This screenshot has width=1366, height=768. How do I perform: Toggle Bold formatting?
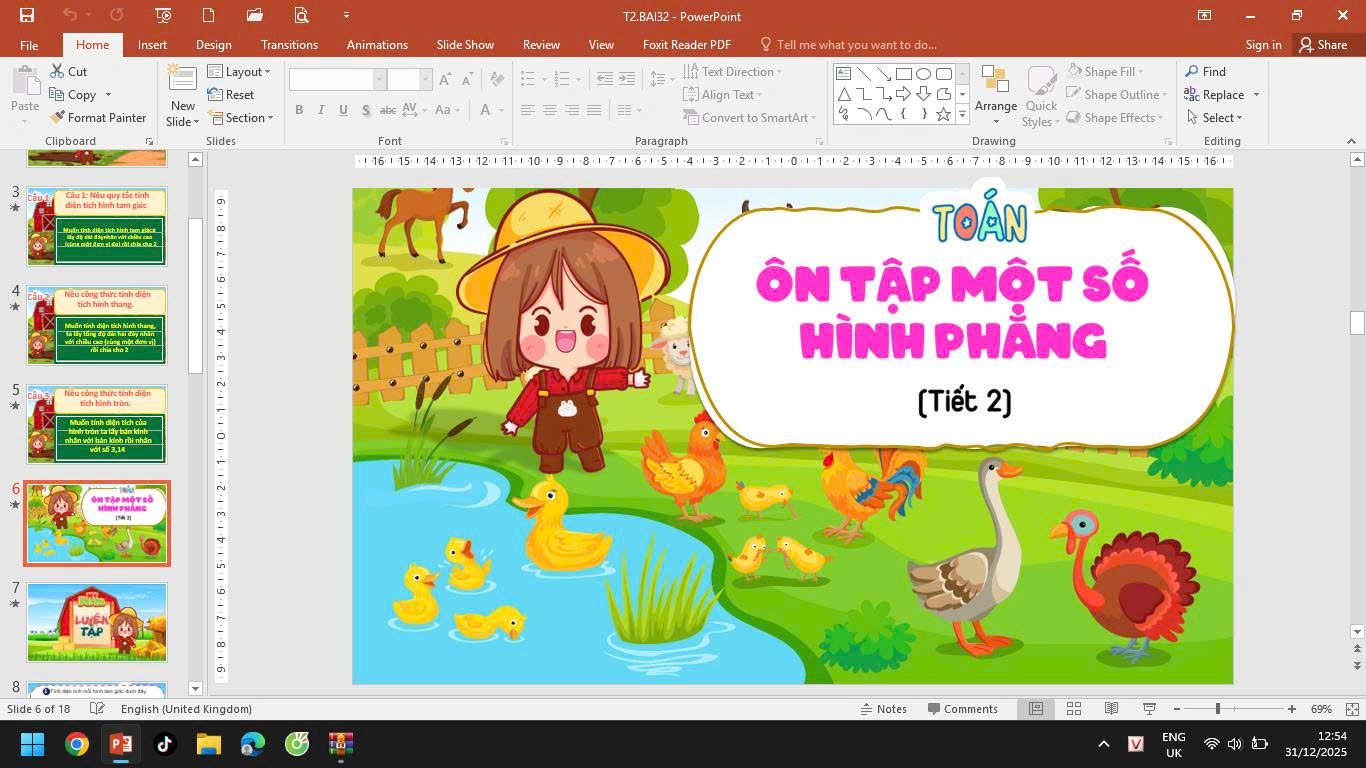click(299, 110)
